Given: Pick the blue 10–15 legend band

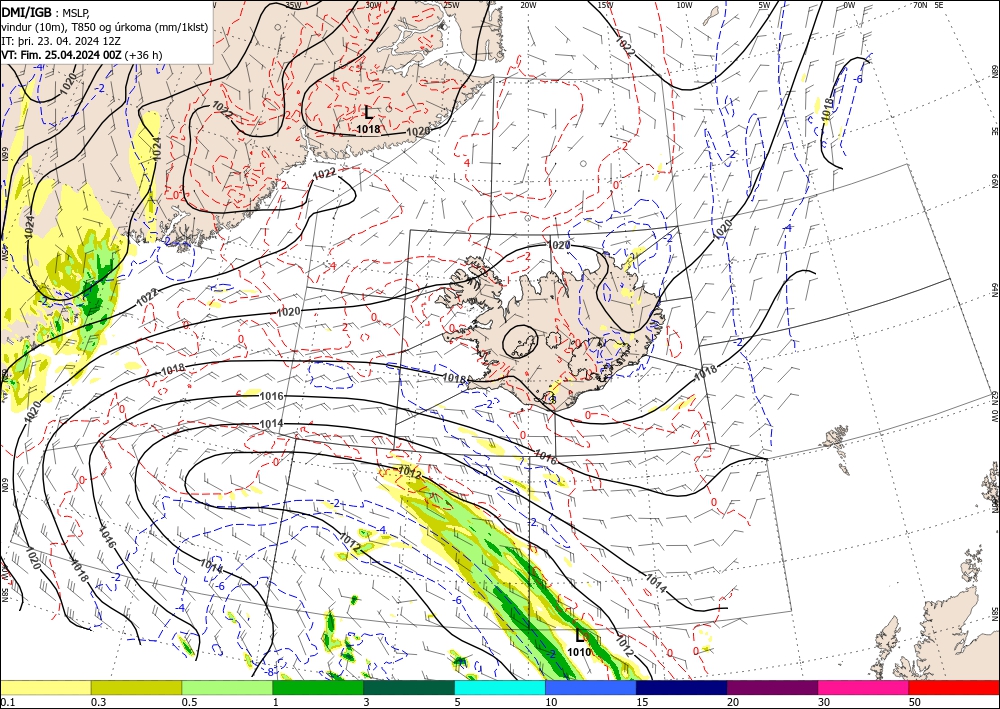Looking at the screenshot, I should (591, 687).
